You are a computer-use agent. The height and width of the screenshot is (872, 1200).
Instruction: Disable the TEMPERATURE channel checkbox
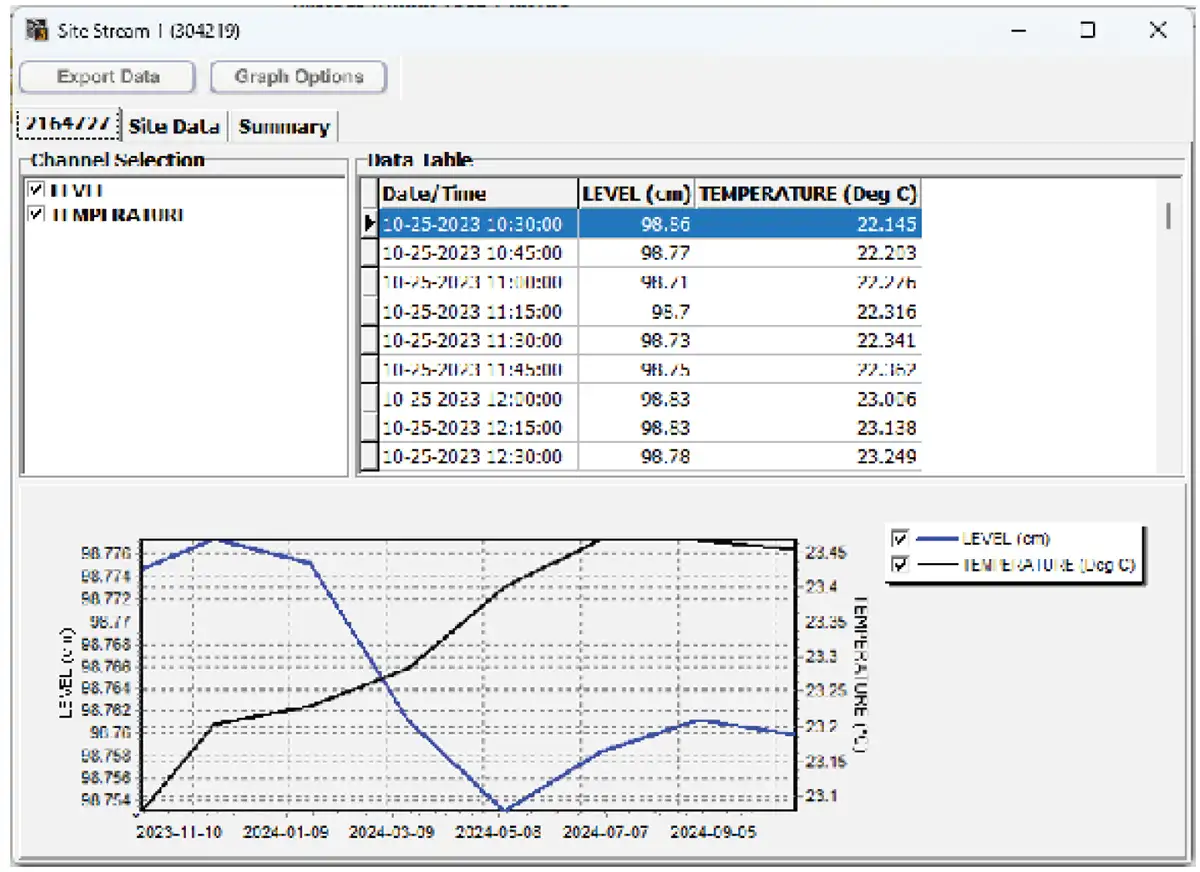pyautogui.click(x=35, y=214)
